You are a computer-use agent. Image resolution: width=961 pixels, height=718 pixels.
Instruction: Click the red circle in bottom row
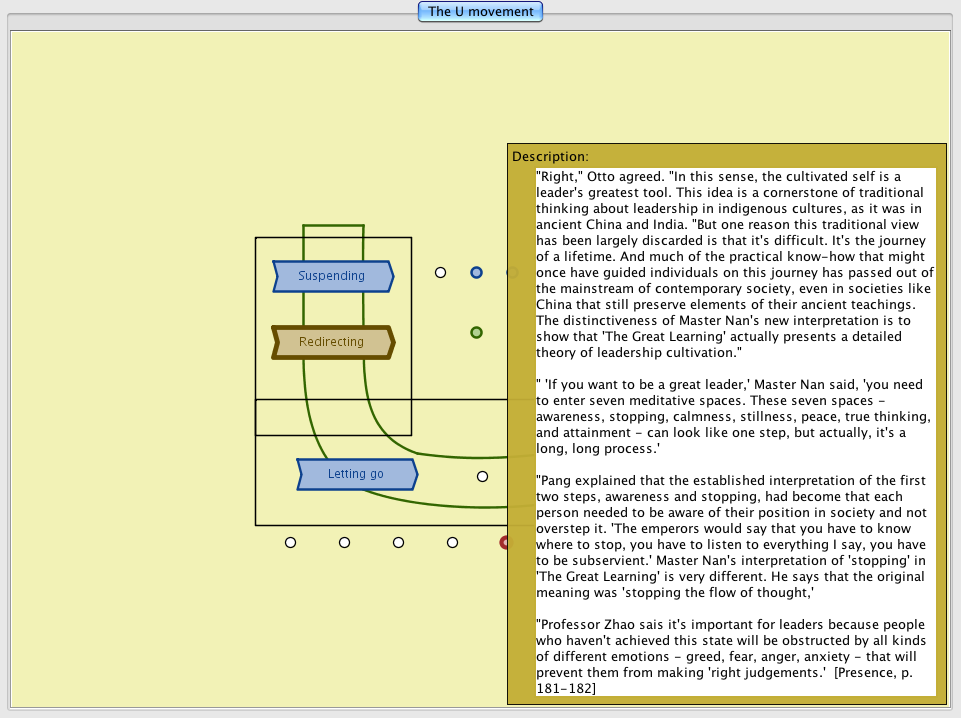coord(505,542)
